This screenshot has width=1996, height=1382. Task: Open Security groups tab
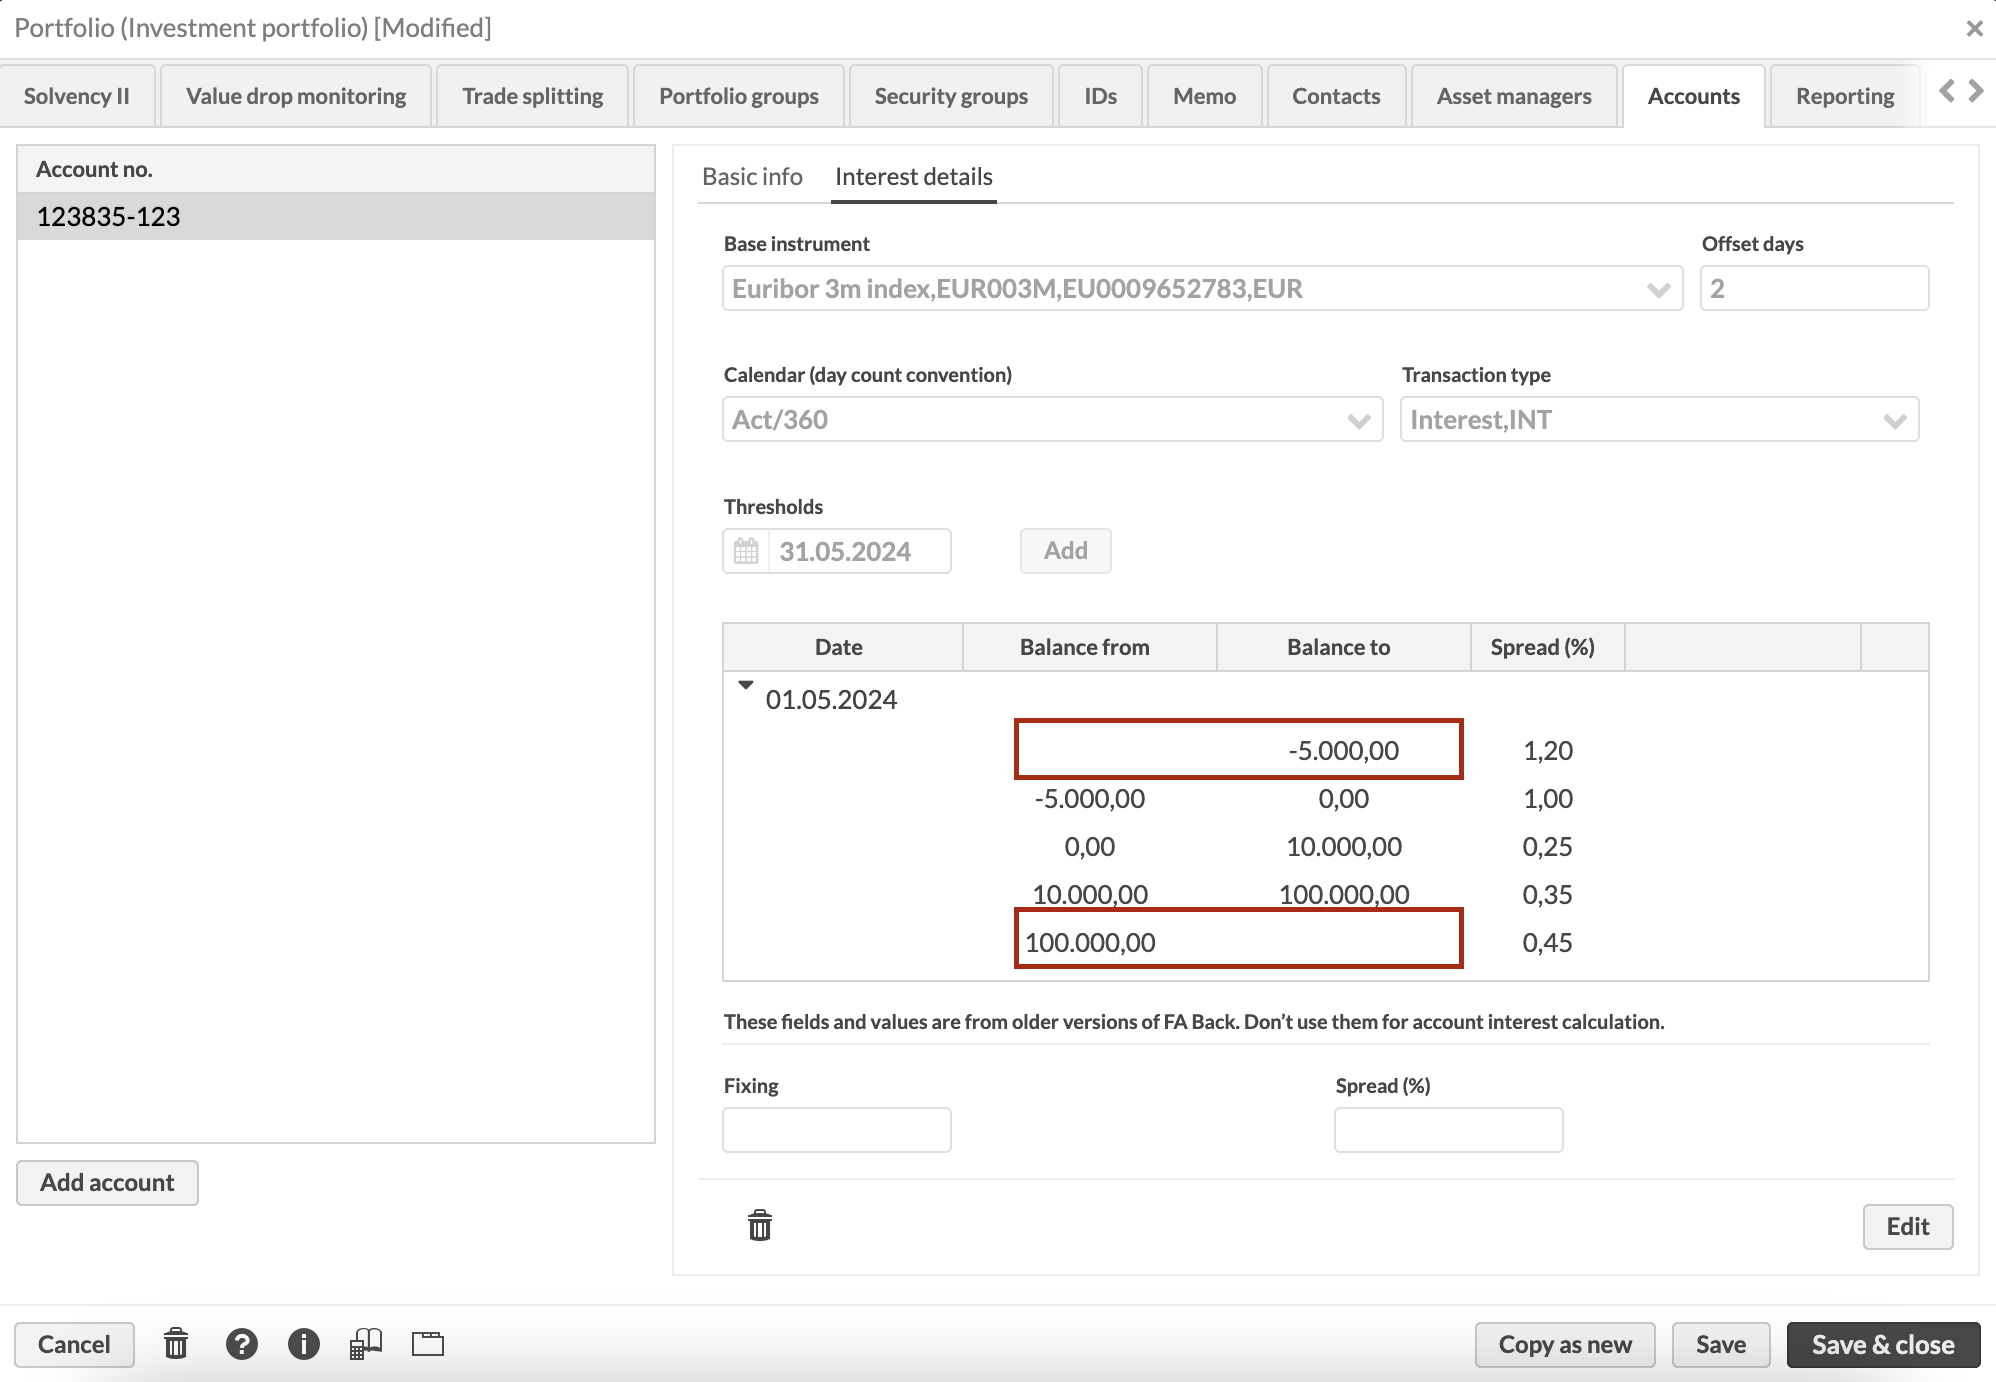click(951, 96)
